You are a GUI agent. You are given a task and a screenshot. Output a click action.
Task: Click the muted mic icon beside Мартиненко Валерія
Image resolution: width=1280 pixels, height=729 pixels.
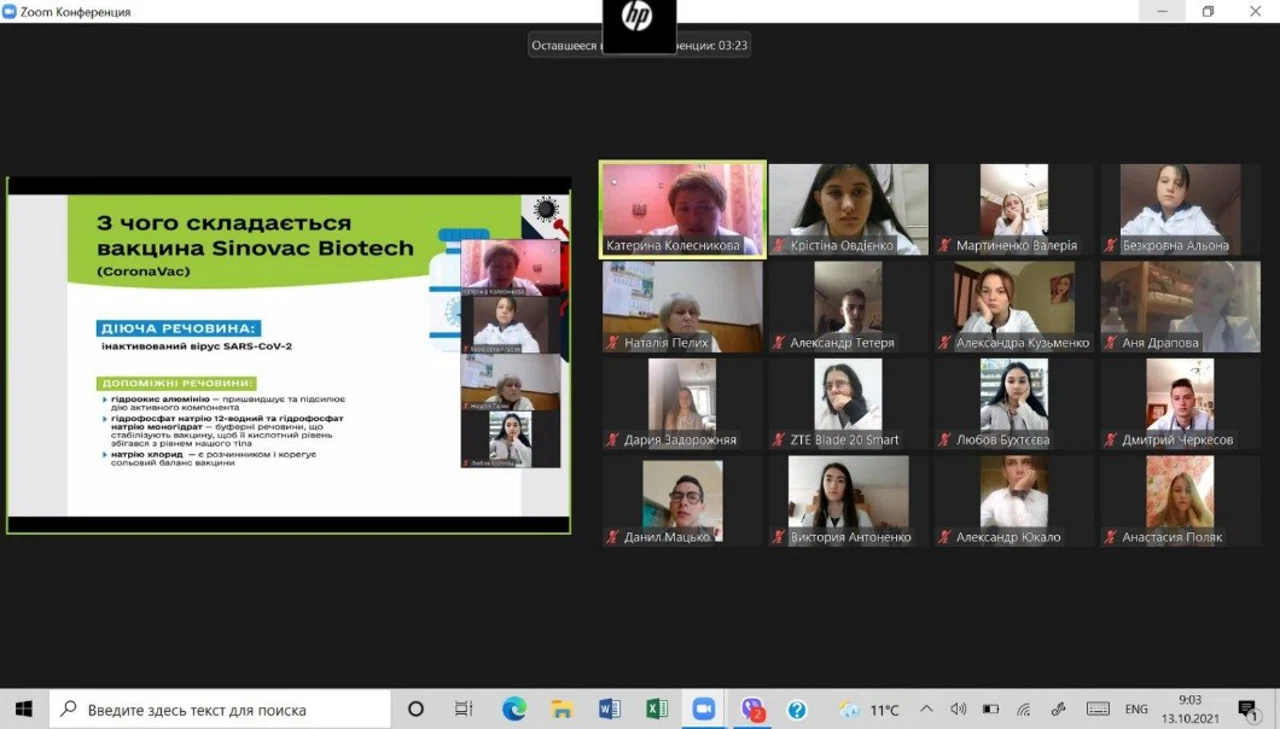click(944, 245)
